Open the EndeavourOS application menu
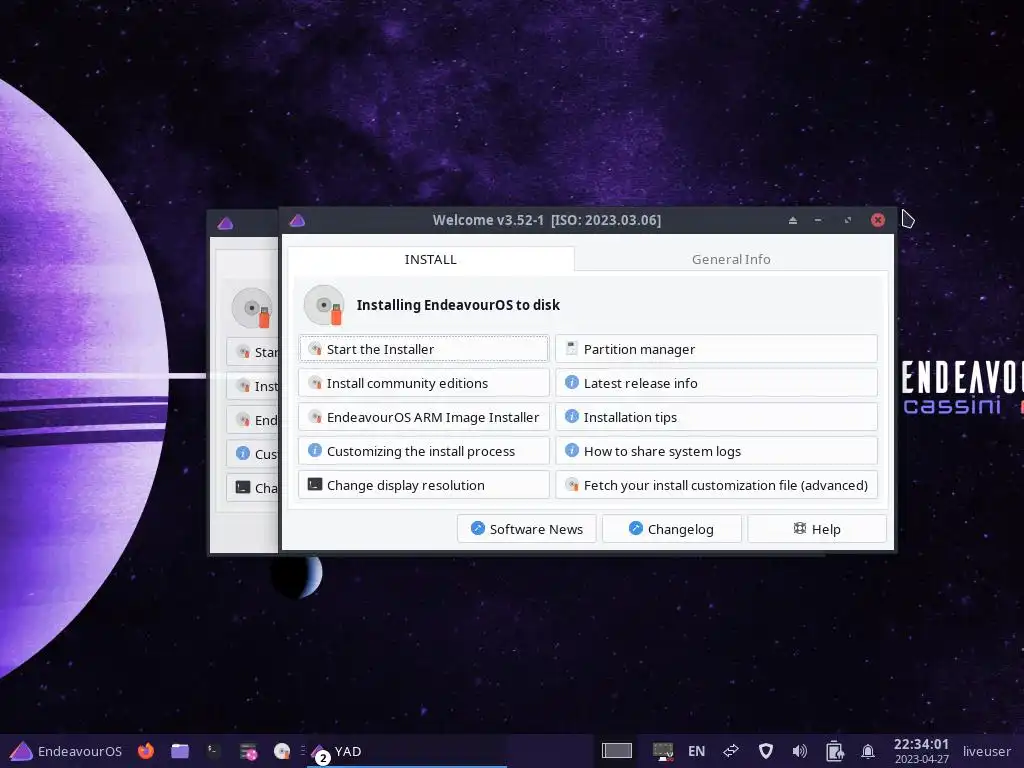Viewport: 1024px width, 768px height. 66,751
